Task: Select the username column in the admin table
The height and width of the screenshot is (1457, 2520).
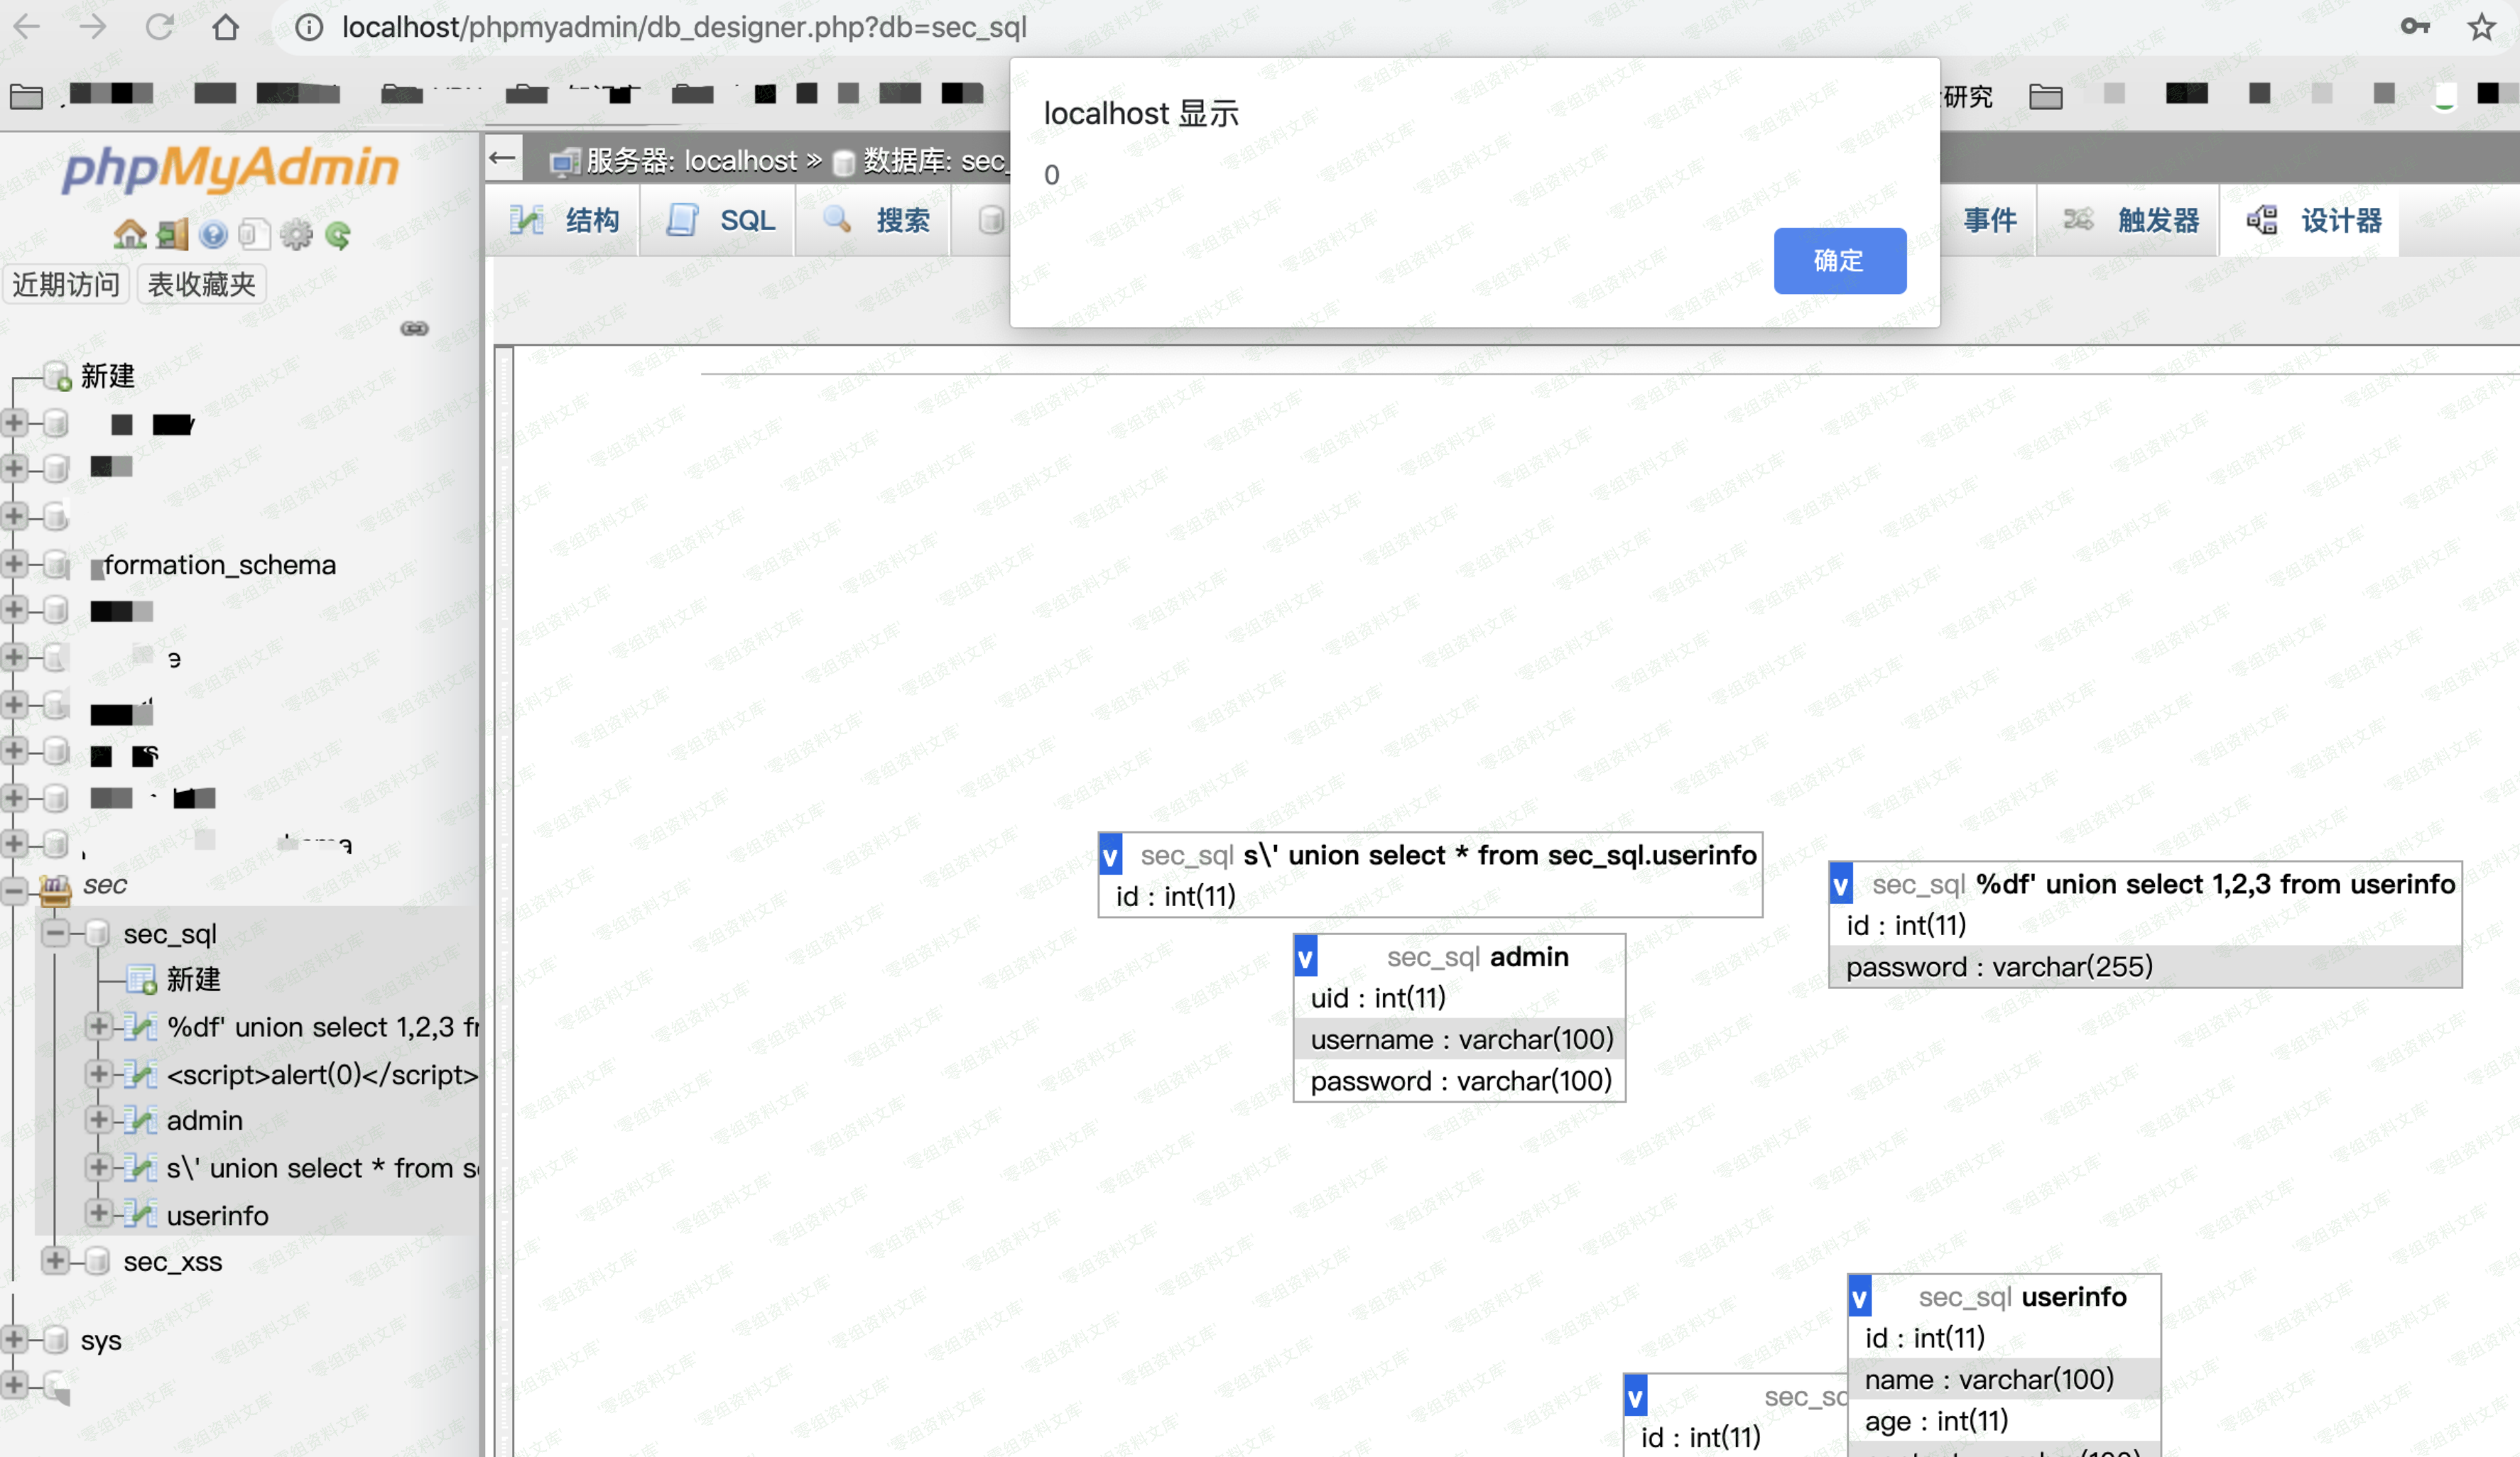Action: (1460, 1040)
